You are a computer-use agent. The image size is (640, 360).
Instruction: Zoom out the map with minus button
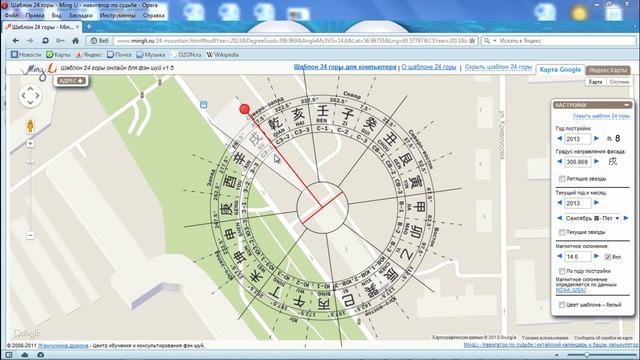[x=30, y=236]
